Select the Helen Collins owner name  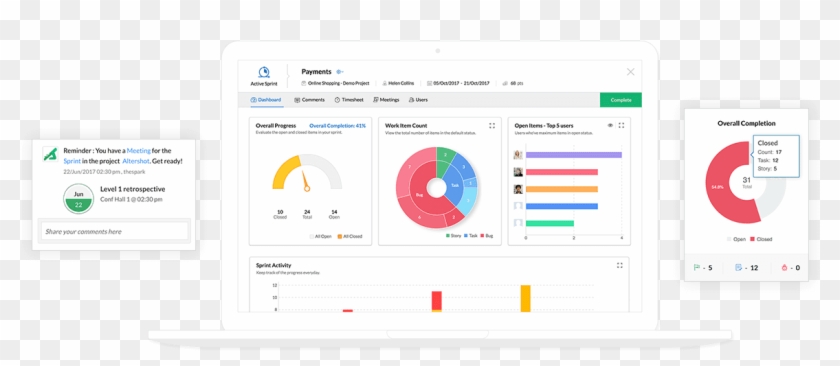pos(401,84)
